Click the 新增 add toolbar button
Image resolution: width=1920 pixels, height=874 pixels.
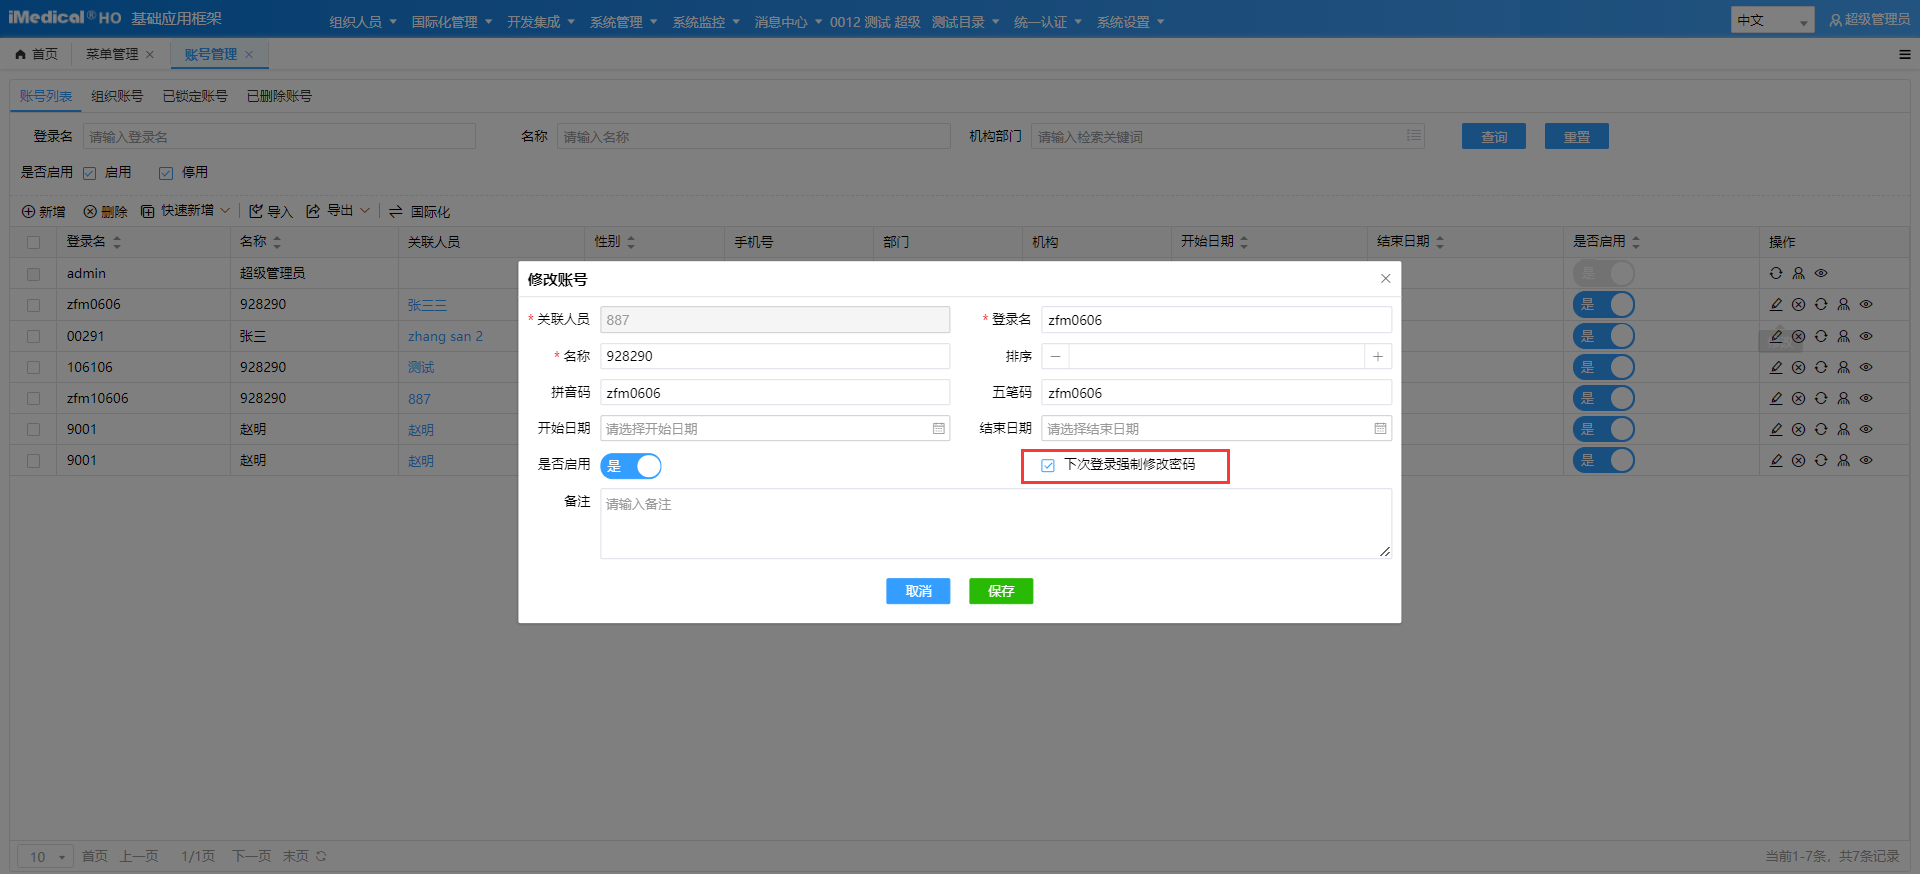pyautogui.click(x=44, y=212)
